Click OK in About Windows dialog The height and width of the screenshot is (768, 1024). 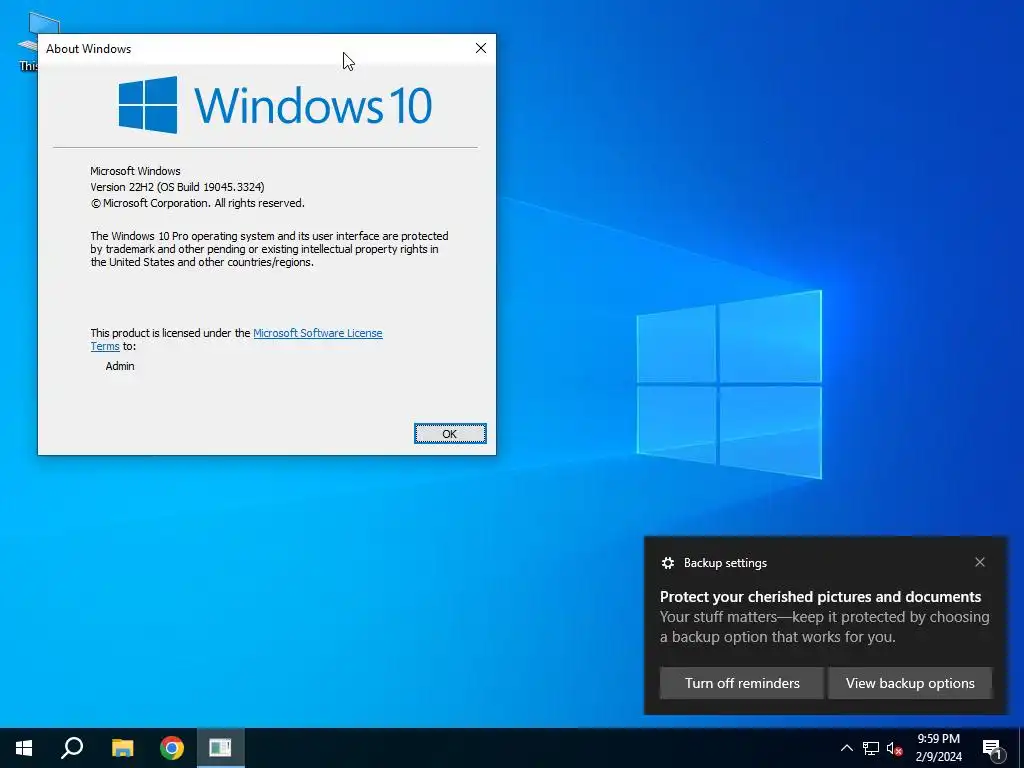(x=450, y=434)
